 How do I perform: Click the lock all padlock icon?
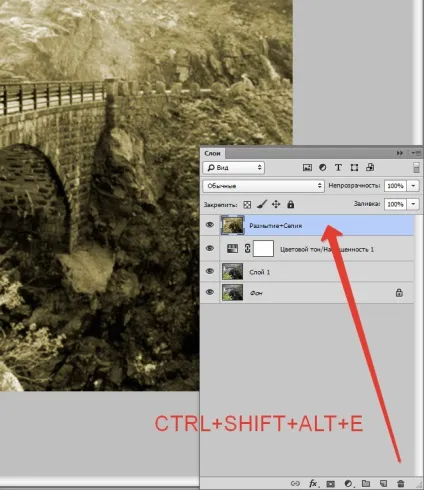[x=291, y=204]
